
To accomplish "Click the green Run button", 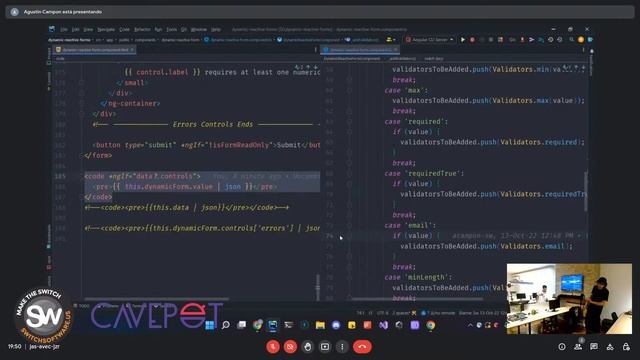I will (463, 40).
